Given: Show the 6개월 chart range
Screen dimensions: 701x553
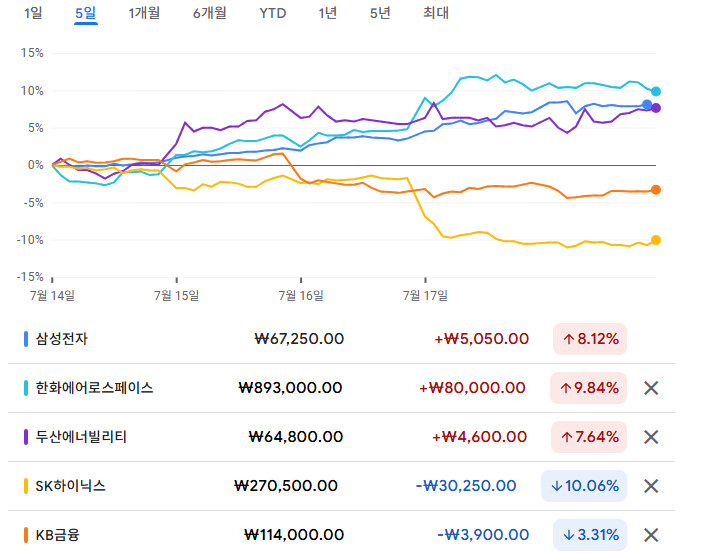Looking at the screenshot, I should click(x=209, y=13).
